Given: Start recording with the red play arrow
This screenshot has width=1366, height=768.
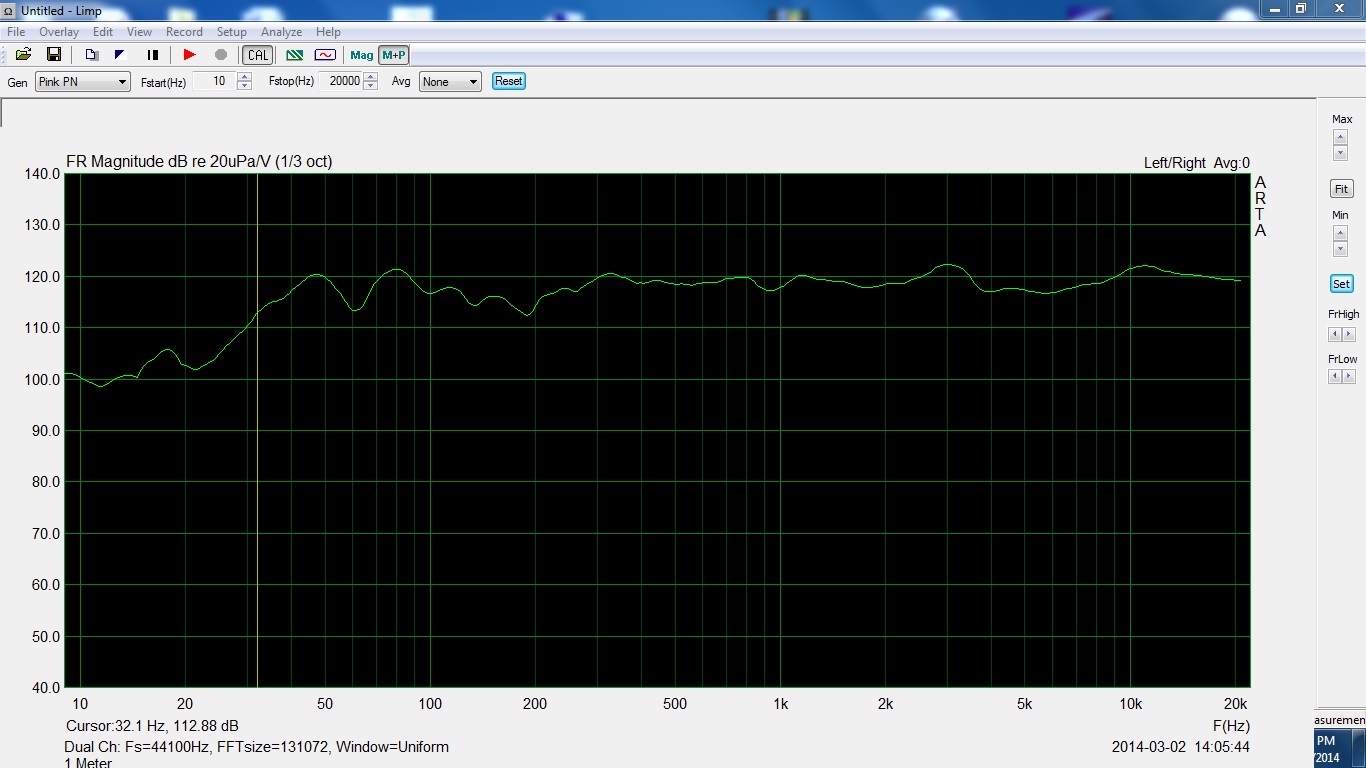Looking at the screenshot, I should [189, 55].
